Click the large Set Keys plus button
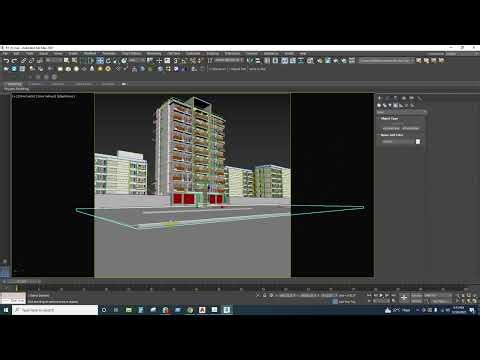 (404, 298)
